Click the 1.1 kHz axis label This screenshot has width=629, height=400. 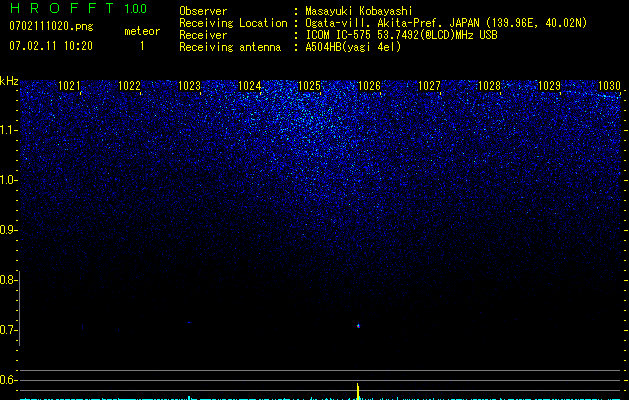click(8, 130)
